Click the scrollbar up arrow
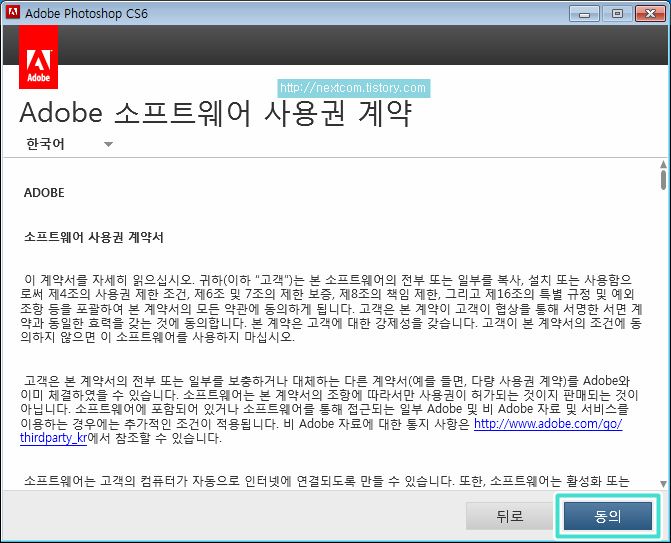Viewport: 671px width, 543px height. 663,164
